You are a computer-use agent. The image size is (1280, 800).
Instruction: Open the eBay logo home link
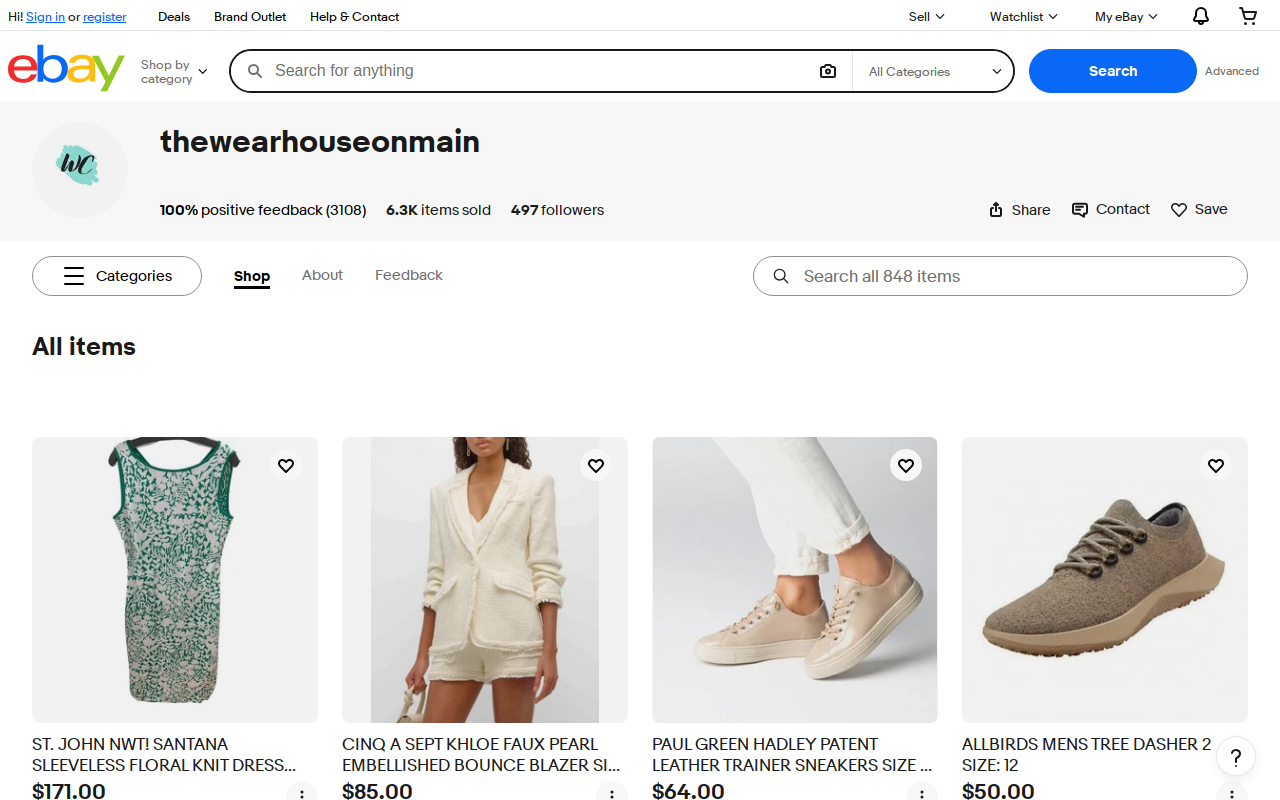(66, 68)
